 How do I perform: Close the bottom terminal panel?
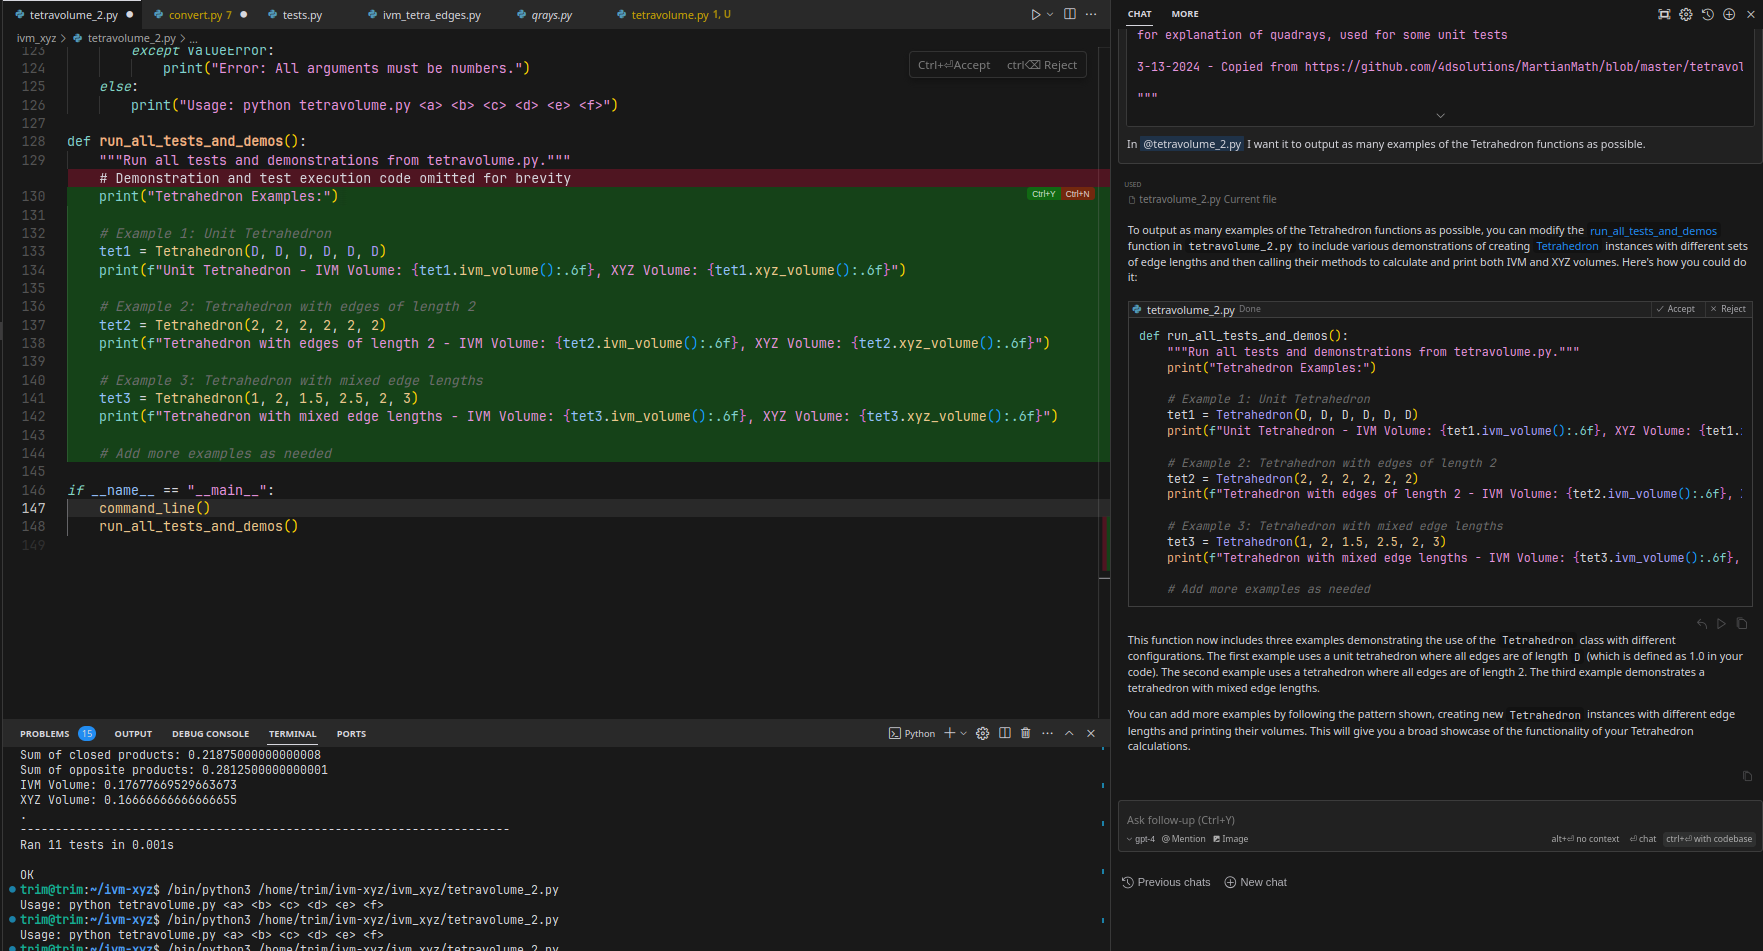click(x=1091, y=734)
